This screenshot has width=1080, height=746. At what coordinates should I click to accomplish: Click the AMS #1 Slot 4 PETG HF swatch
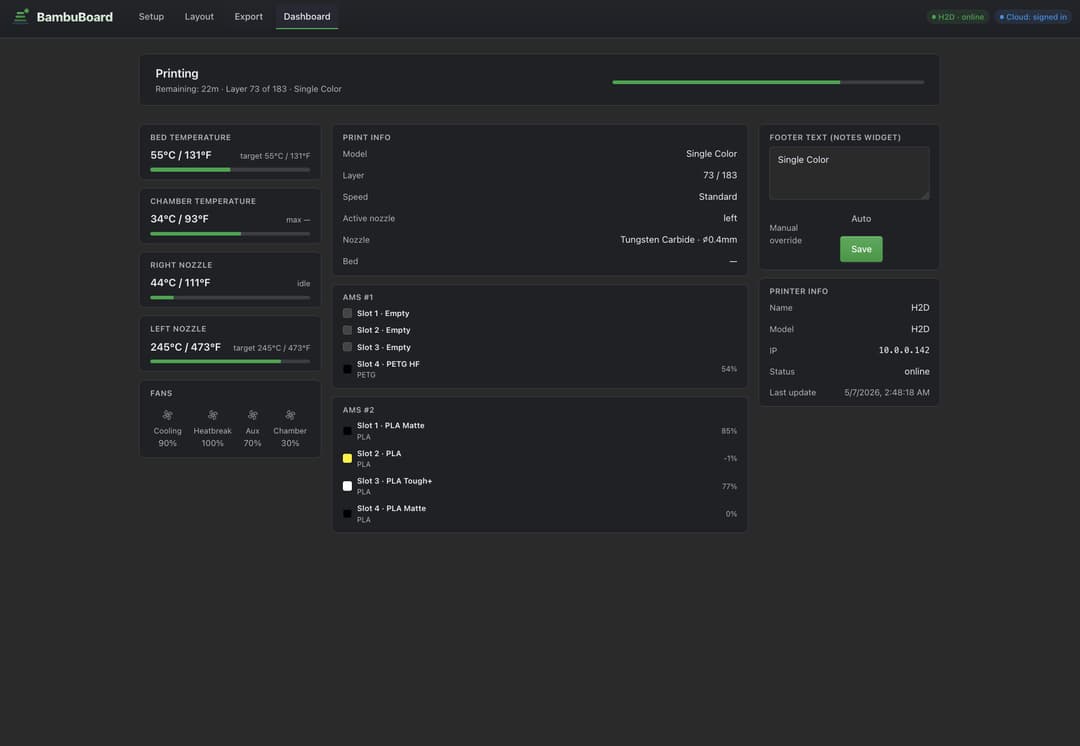pos(347,369)
